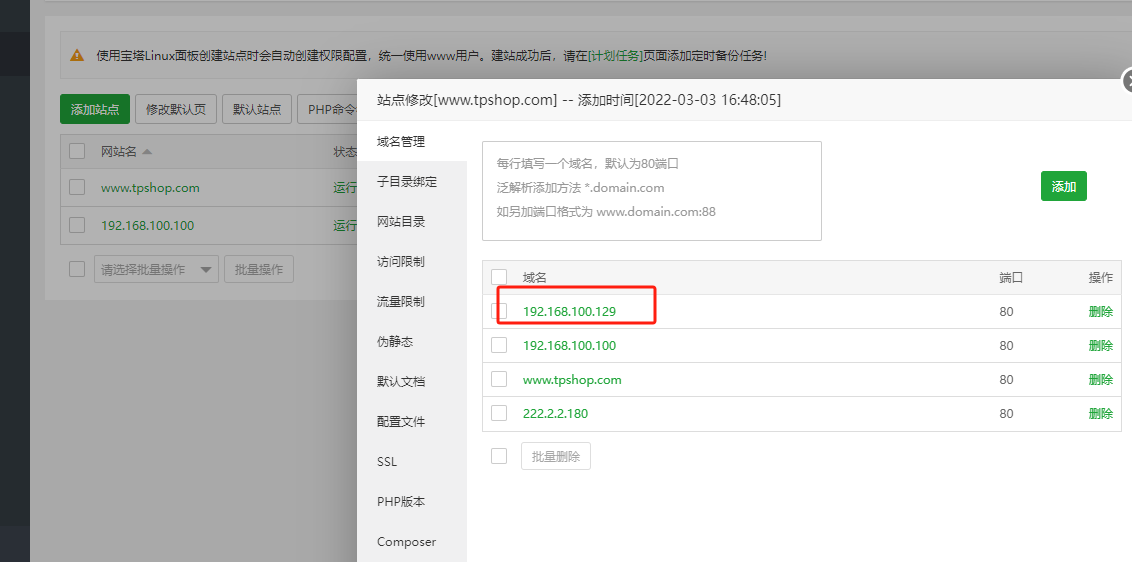
Task: Go to the PHP版本 tab
Action: tap(400, 502)
